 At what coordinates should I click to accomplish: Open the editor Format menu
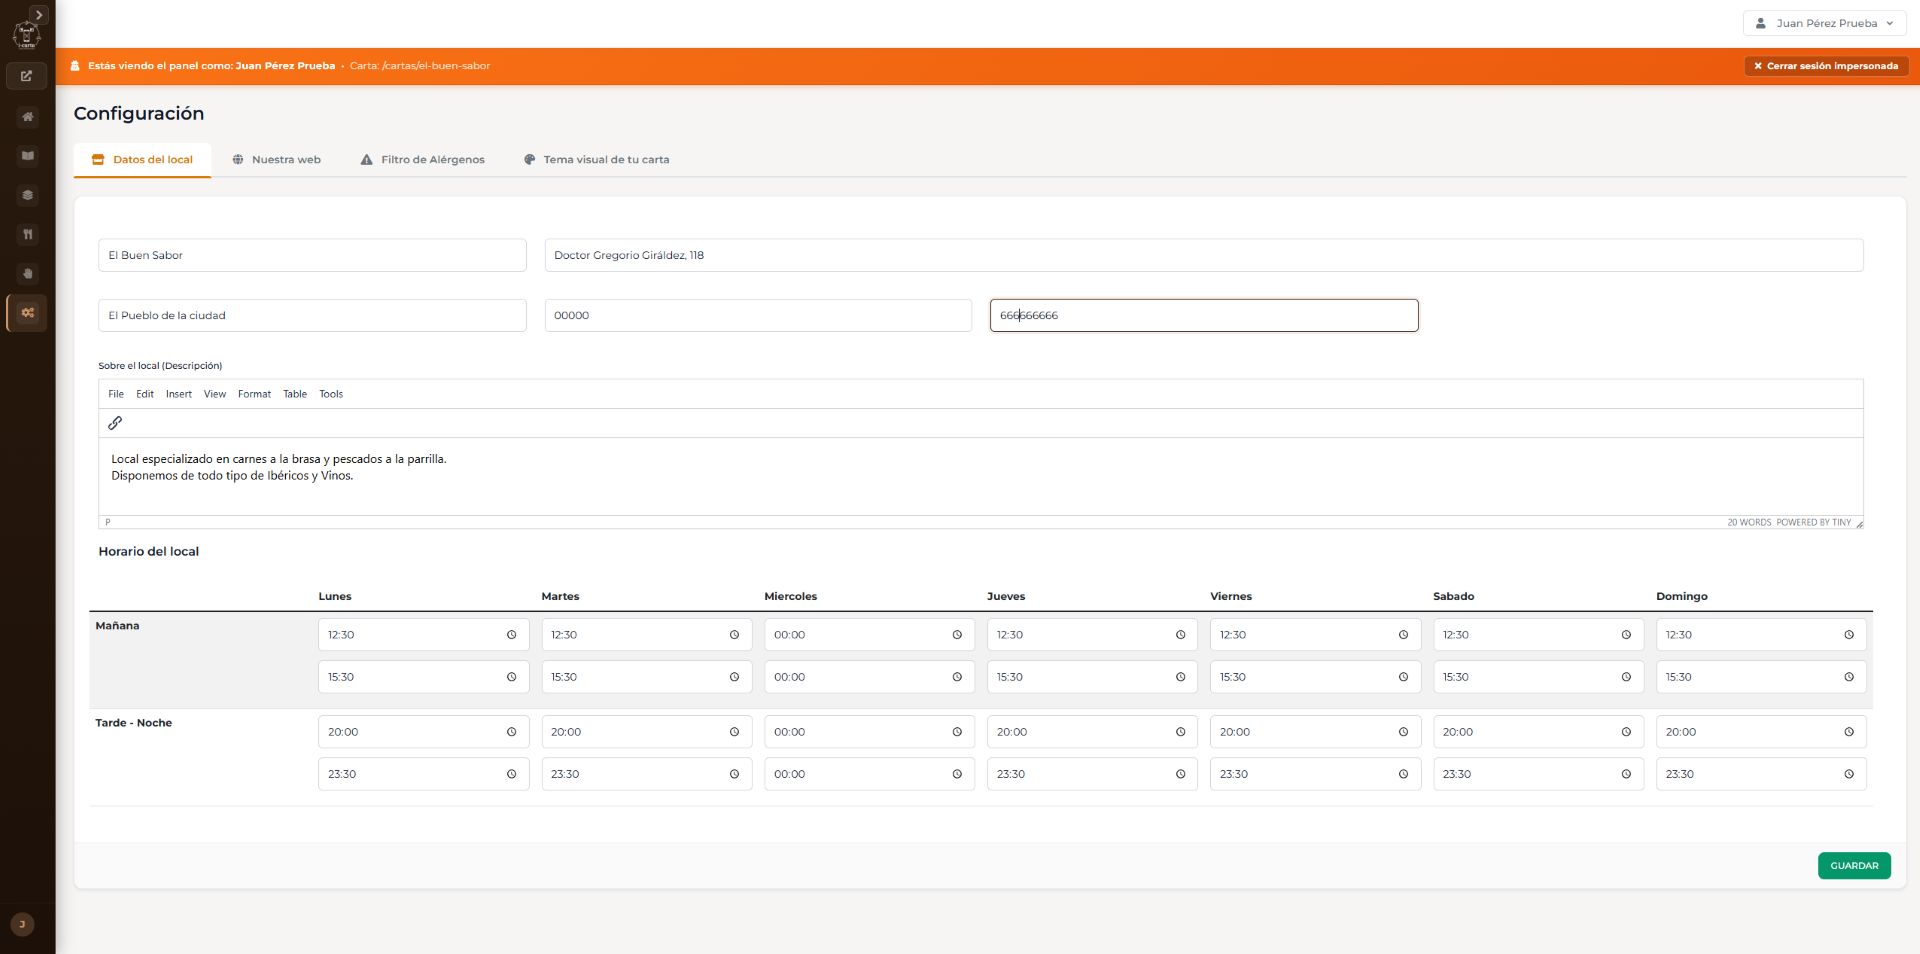[x=254, y=394]
